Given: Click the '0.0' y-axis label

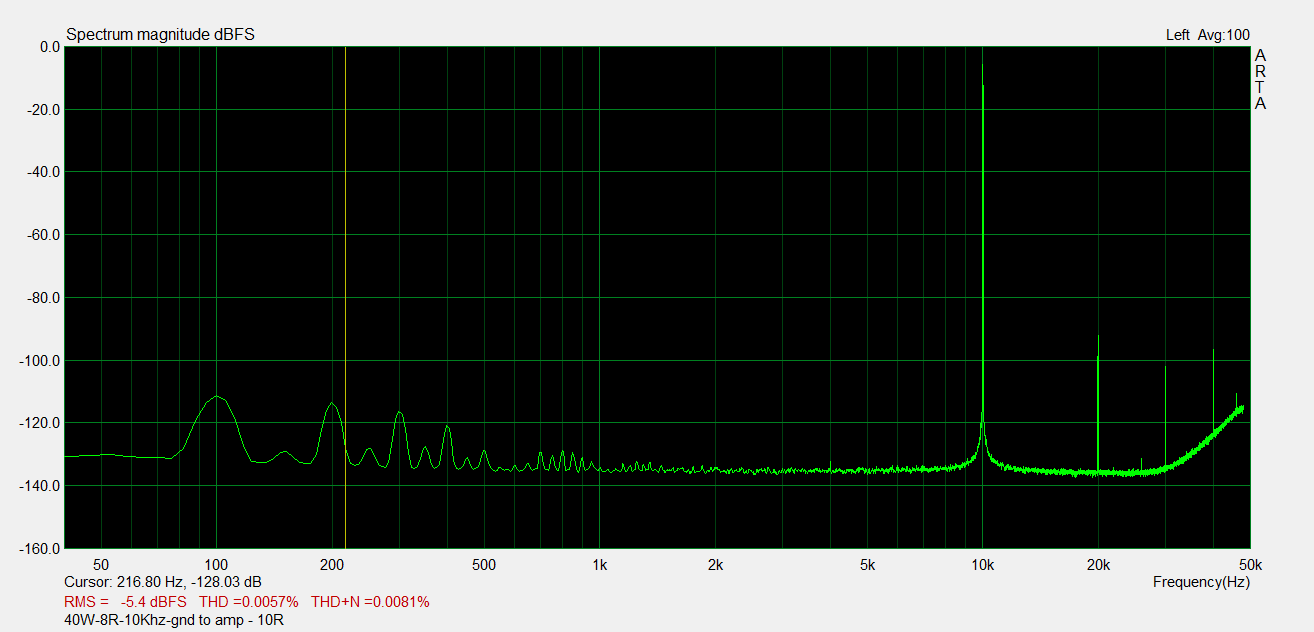Looking at the screenshot, I should click(x=50, y=46).
